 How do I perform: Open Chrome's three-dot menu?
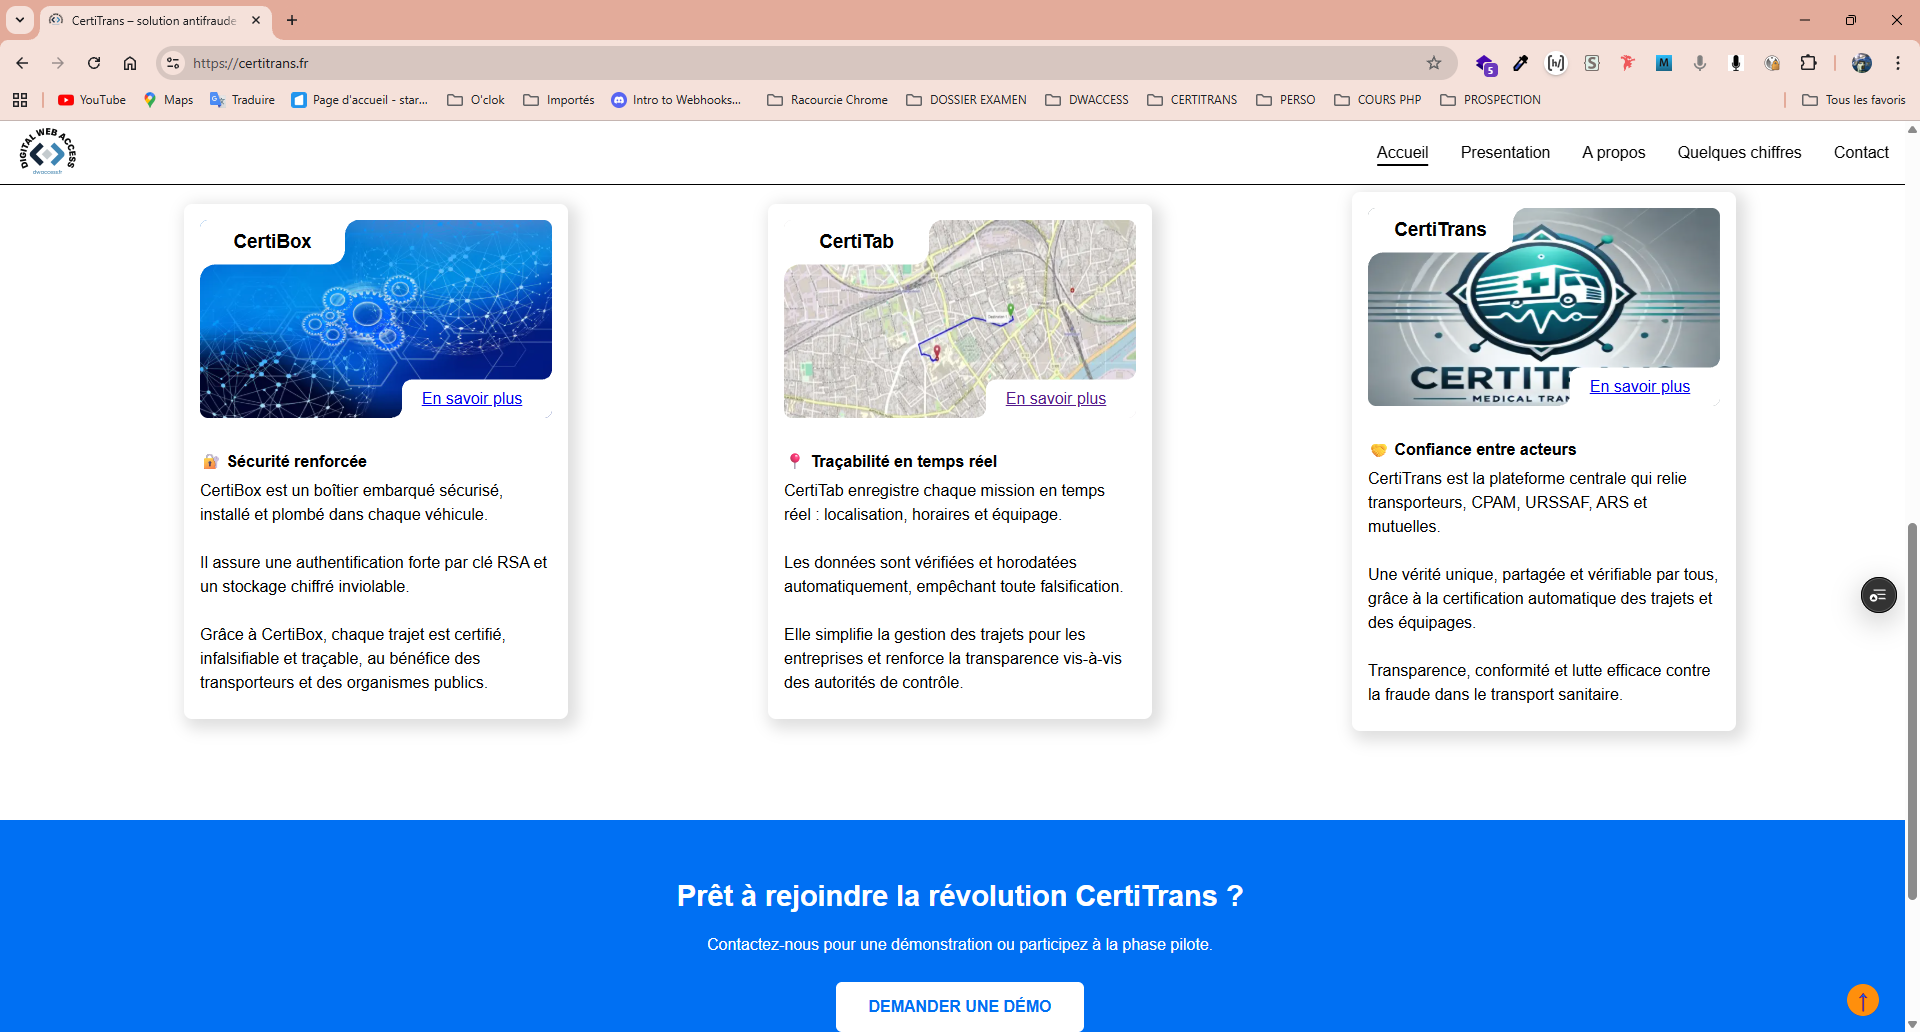[1898, 63]
